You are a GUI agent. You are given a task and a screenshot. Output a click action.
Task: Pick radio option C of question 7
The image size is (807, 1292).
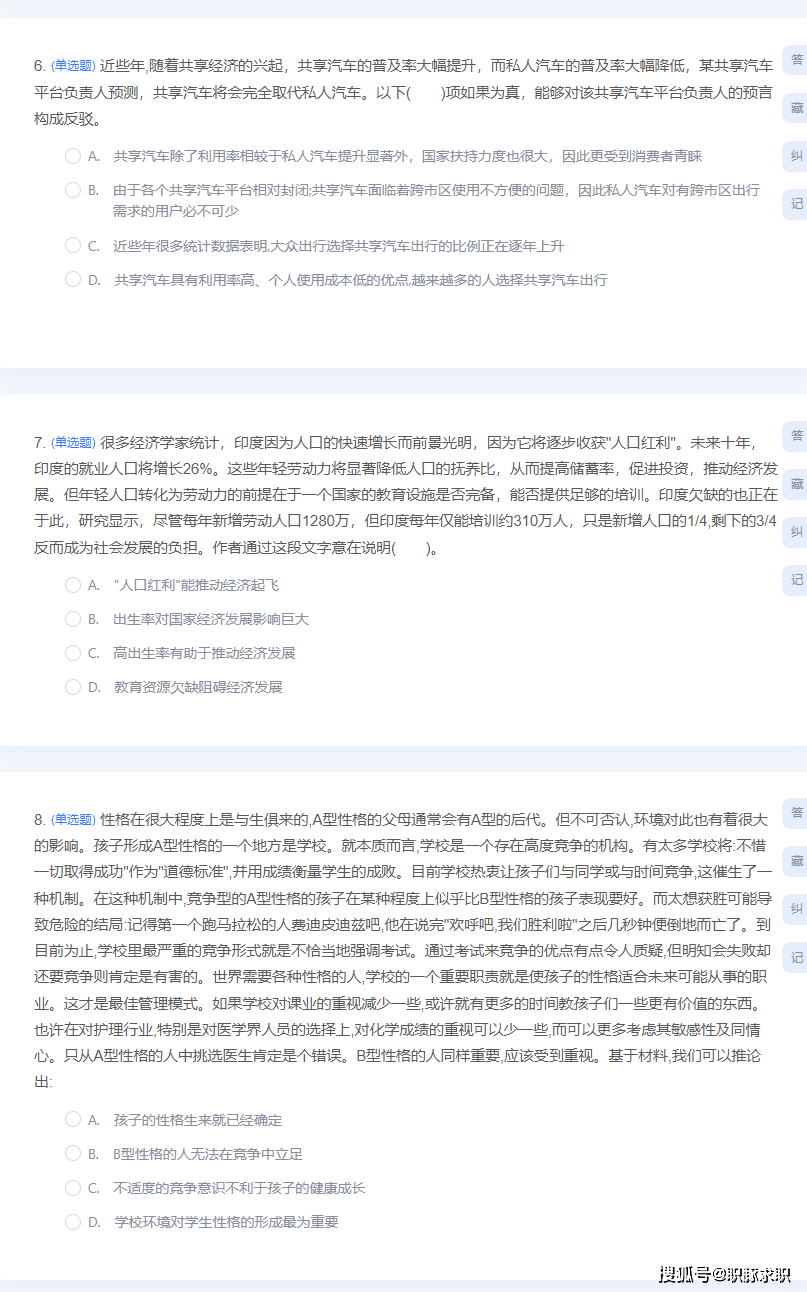point(73,653)
